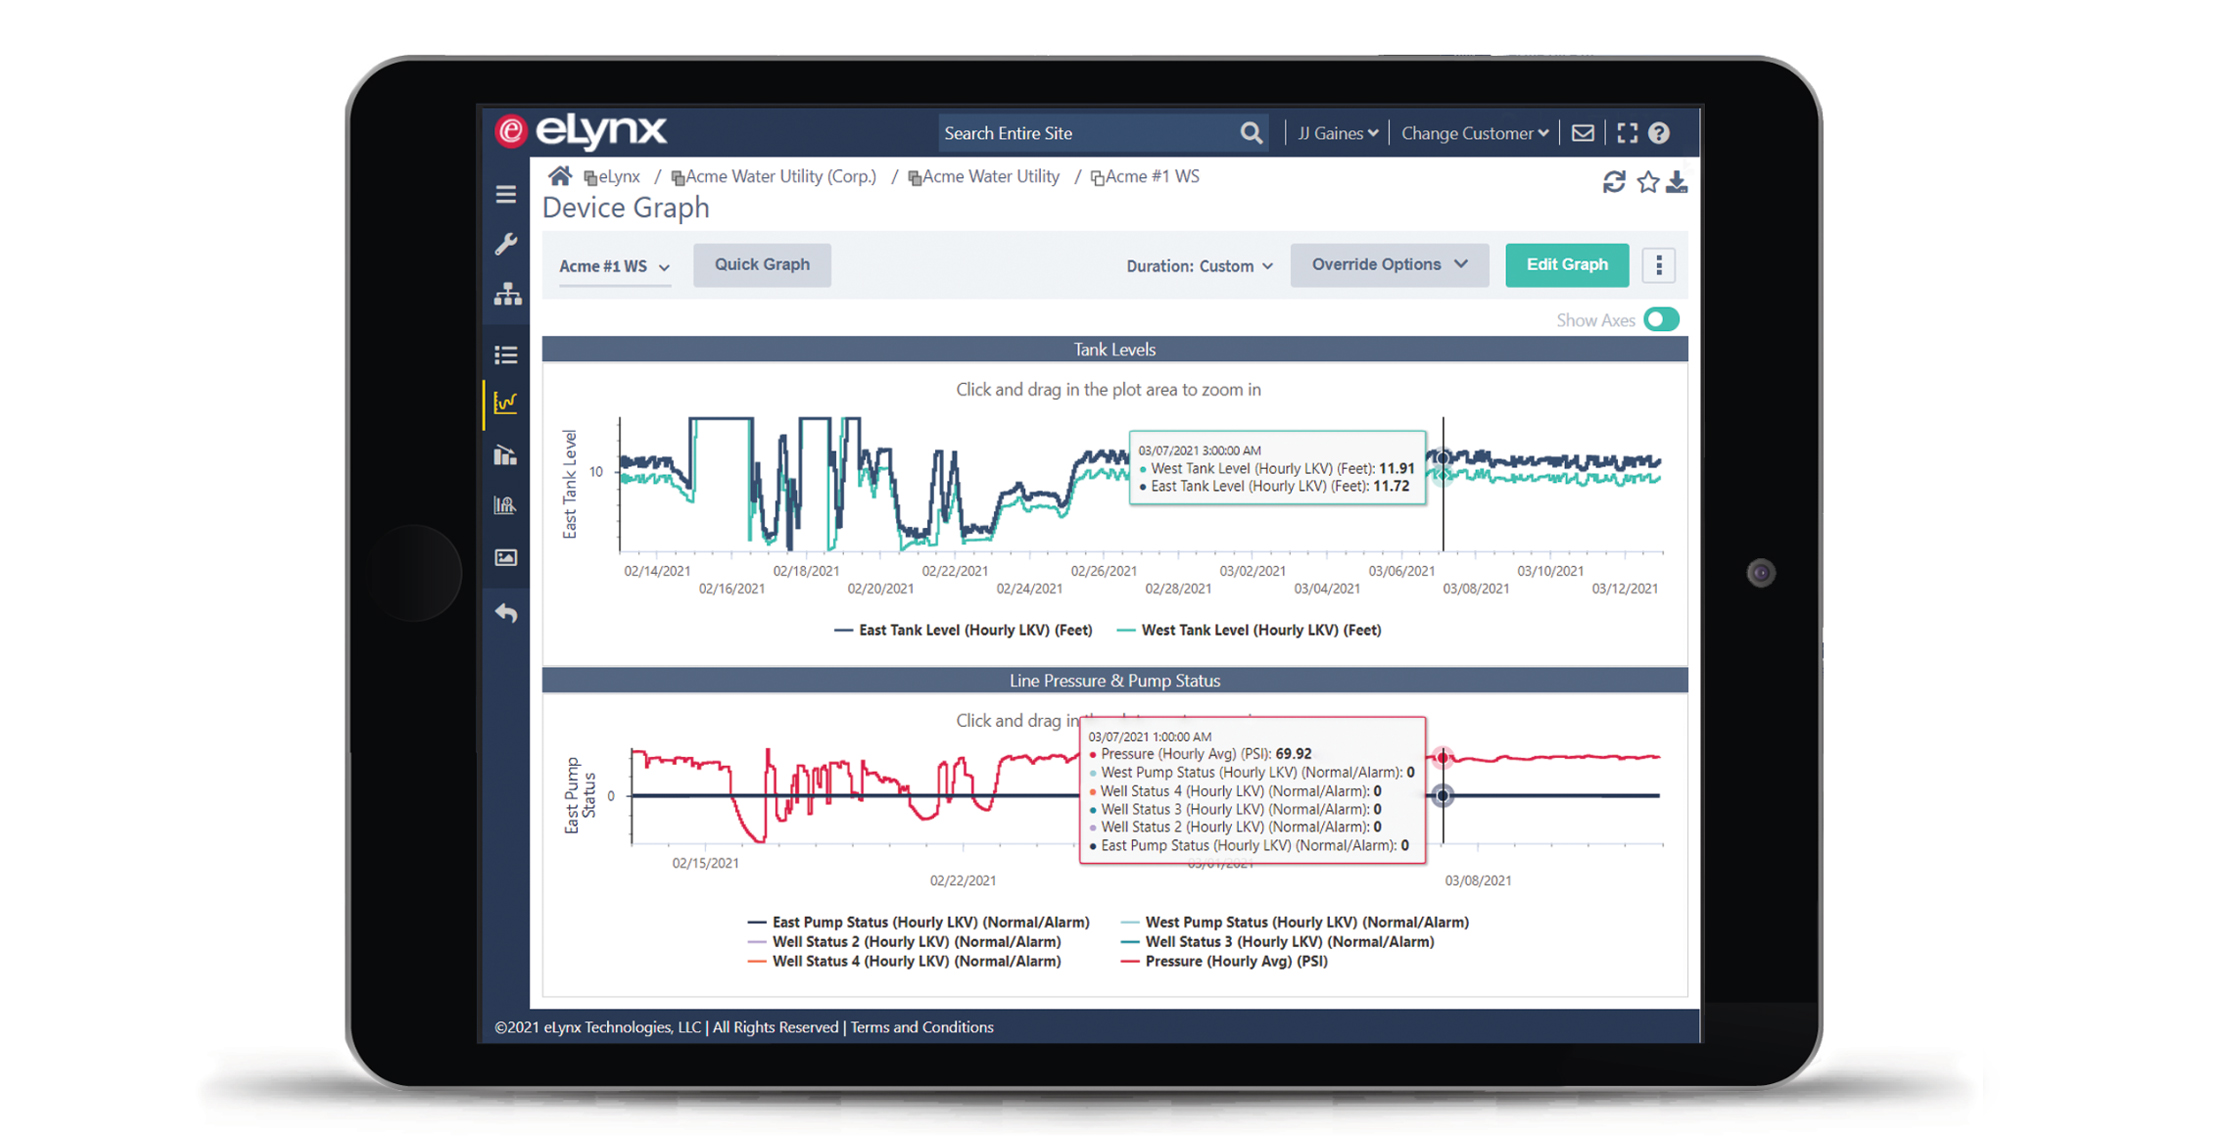Toggle Pressure (Hourly Avg) legend series
Screen dimensions: 2225x1141
click(1235, 961)
